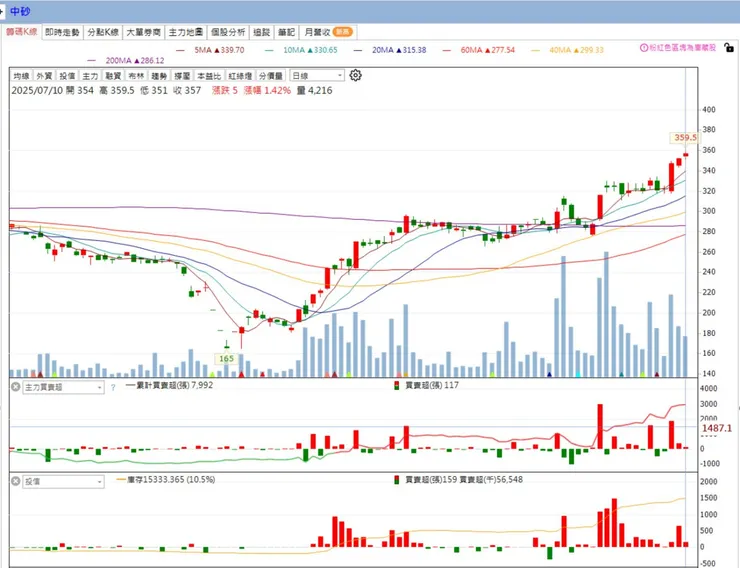The width and height of the screenshot is (740, 568).
Task: Open the 日線 period dropdown
Action: point(317,75)
